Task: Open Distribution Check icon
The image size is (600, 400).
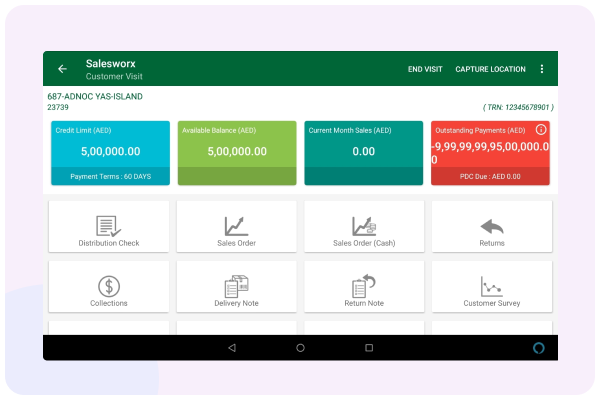Action: 108,226
